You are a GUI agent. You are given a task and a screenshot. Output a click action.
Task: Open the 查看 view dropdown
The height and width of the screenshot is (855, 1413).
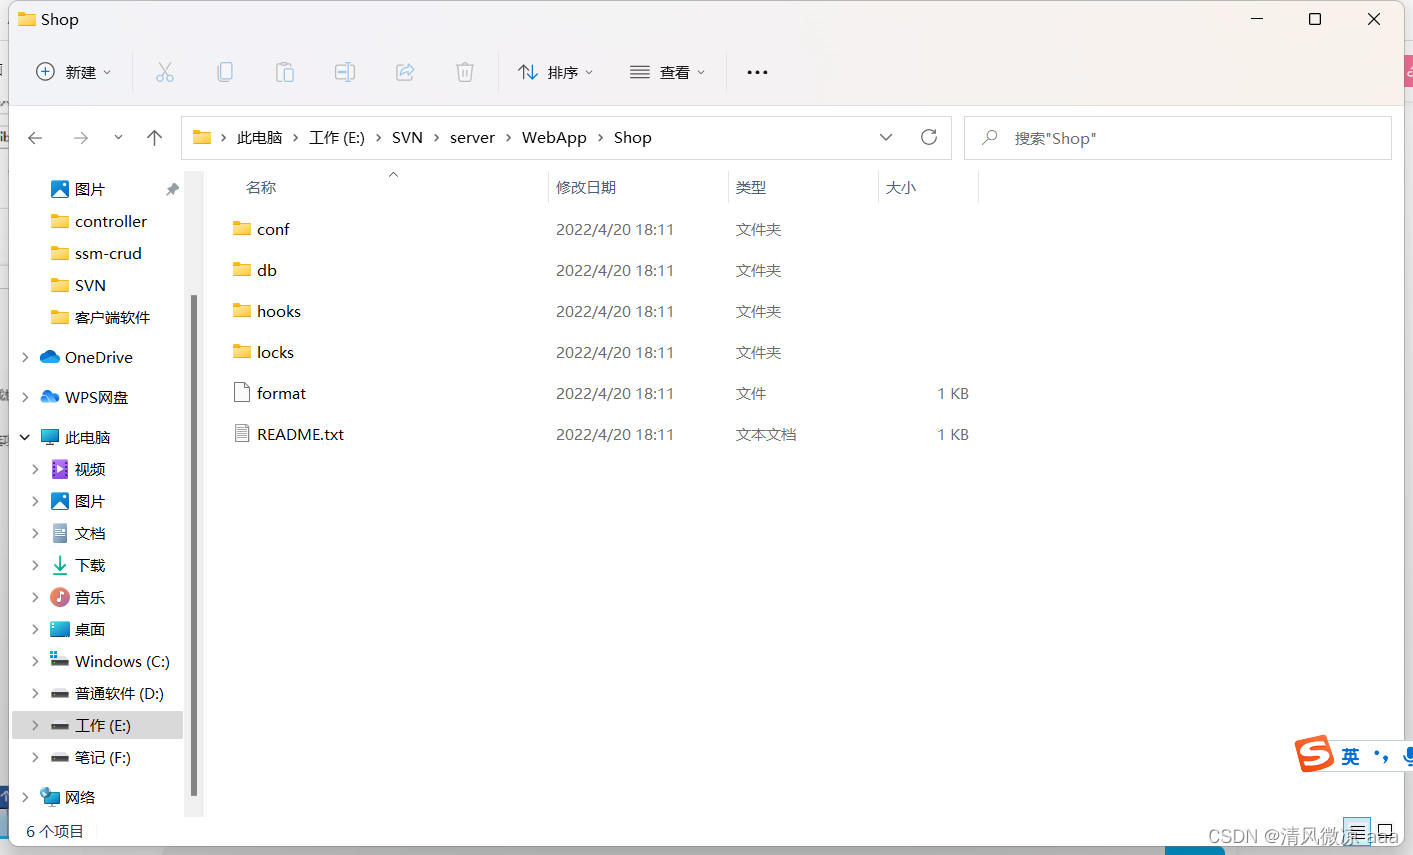(668, 72)
